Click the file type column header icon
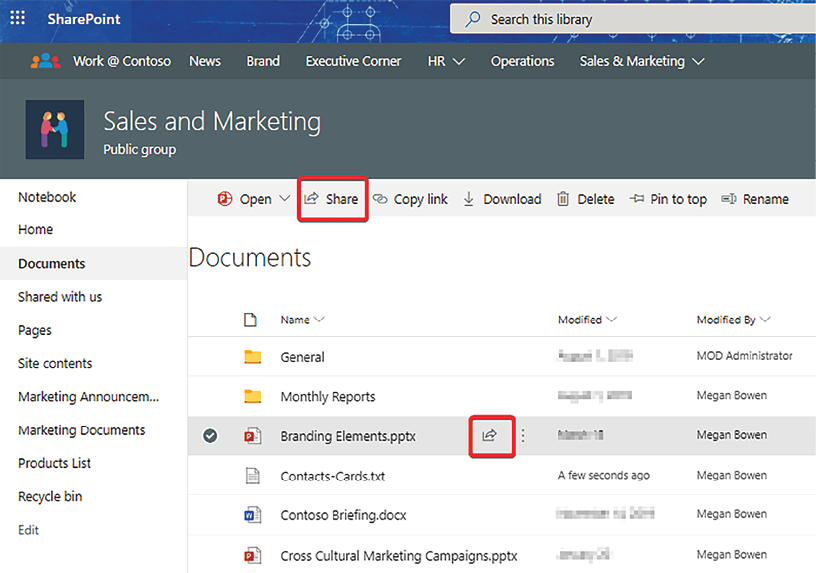Viewport: 816px width, 573px height. (x=250, y=320)
